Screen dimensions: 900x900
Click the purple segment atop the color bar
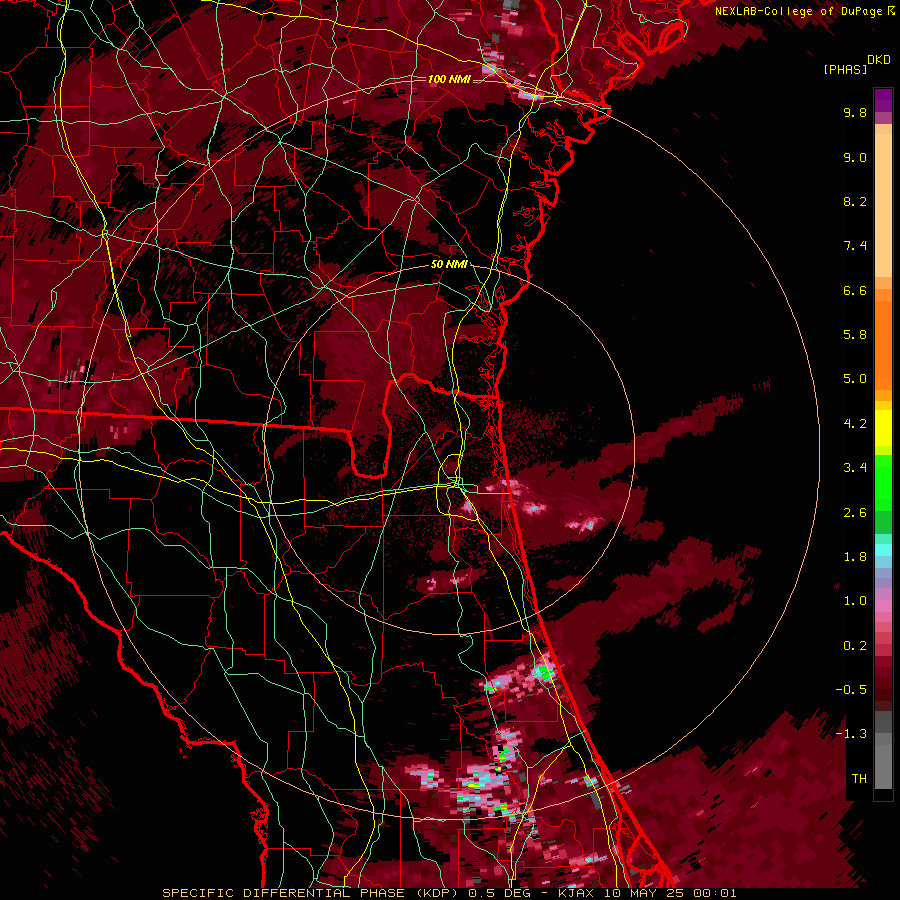(883, 100)
